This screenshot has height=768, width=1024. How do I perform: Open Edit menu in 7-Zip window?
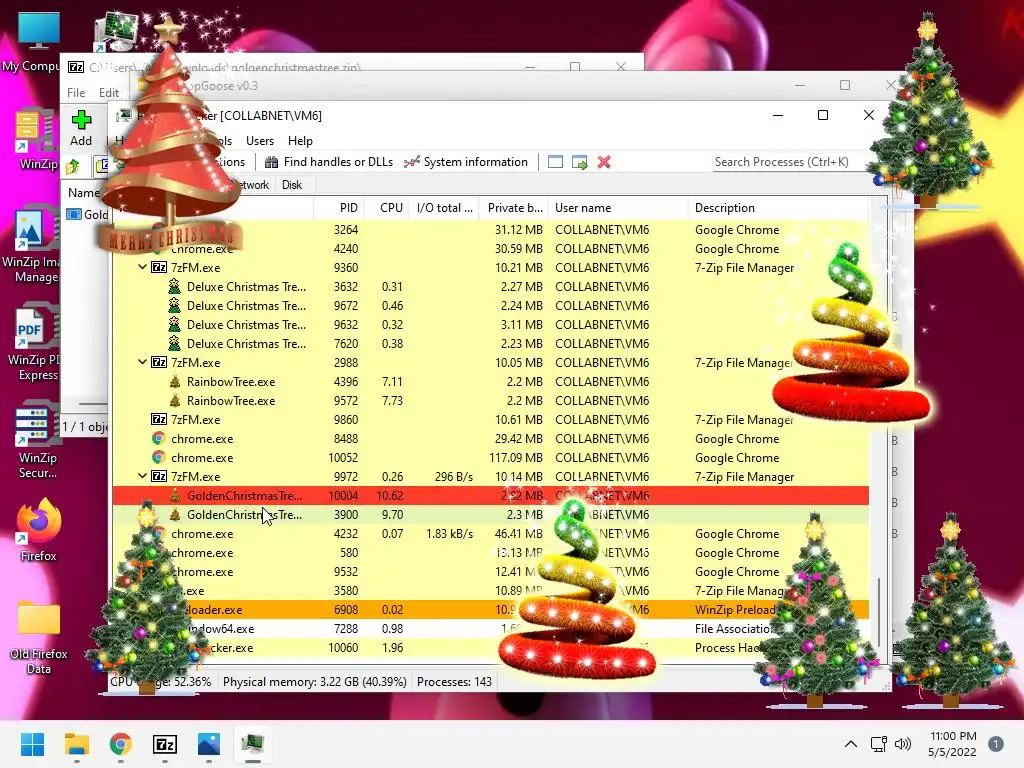pos(108,93)
